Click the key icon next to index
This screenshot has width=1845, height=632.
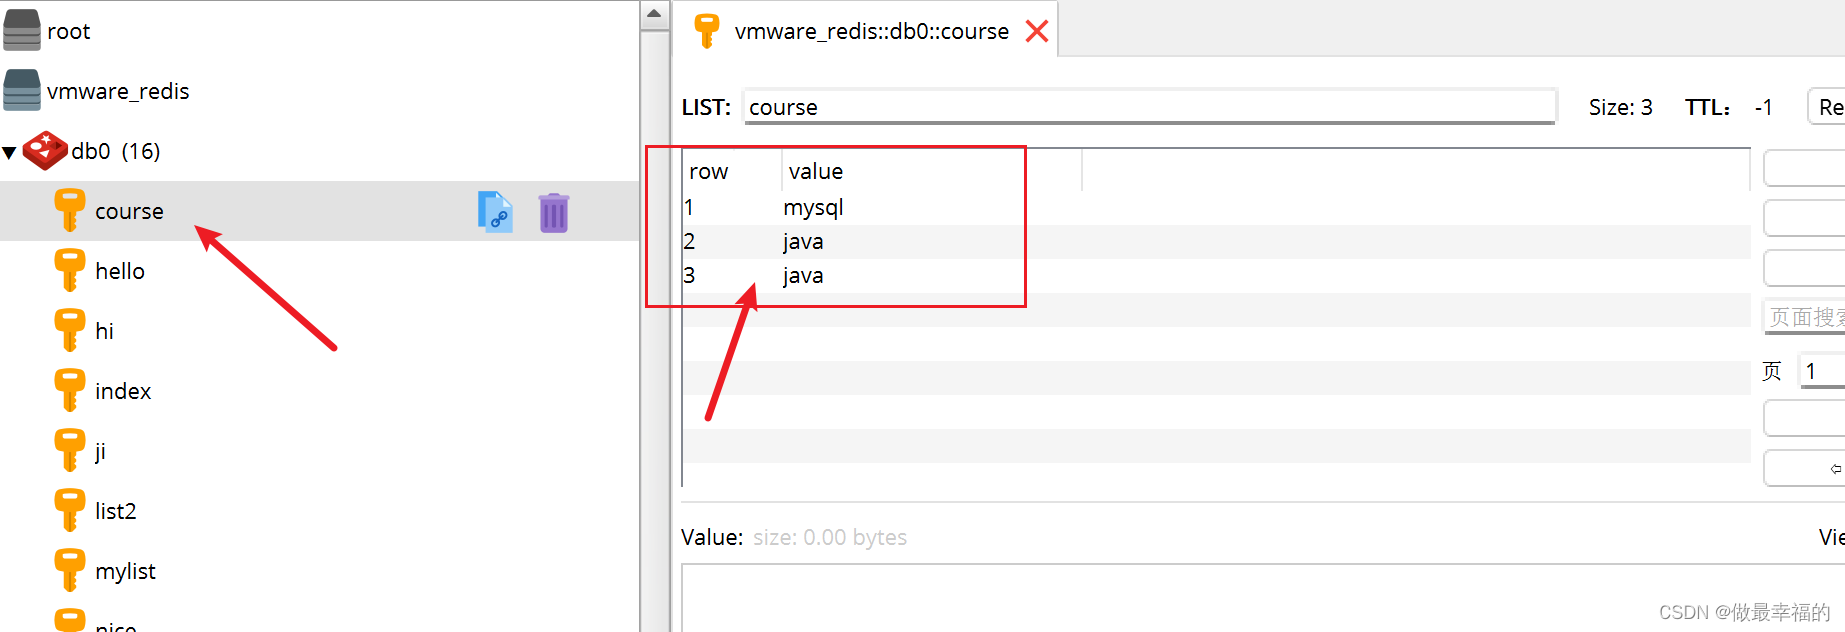point(69,391)
